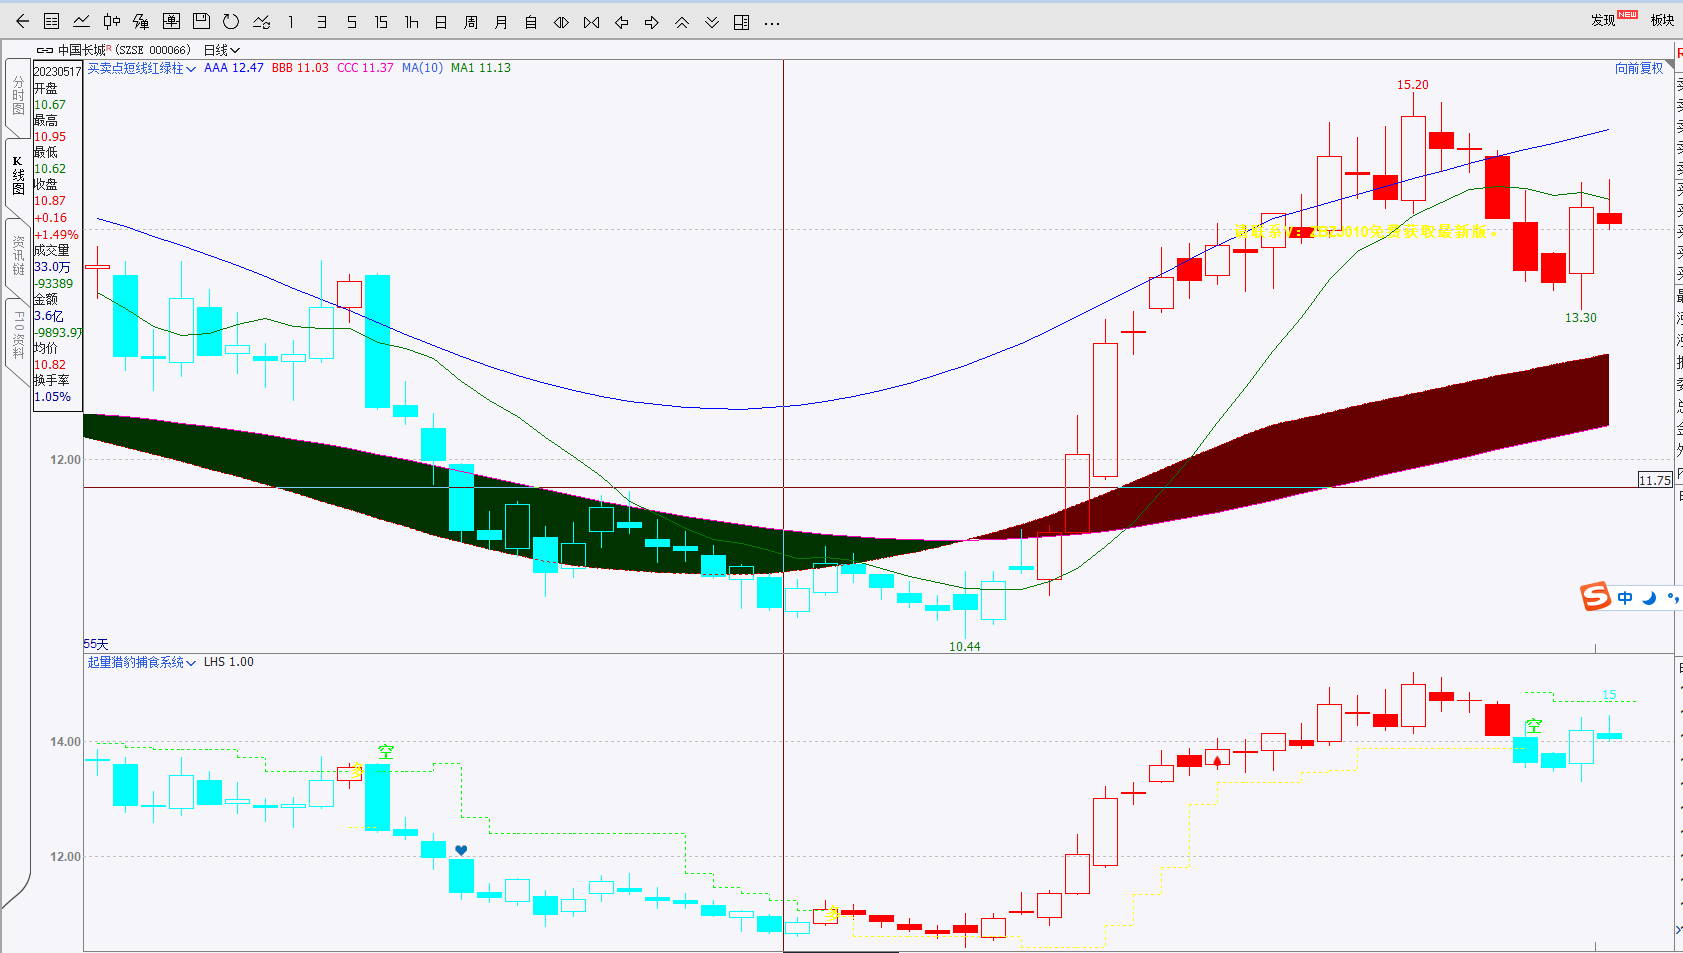
Task: Click the link icon beside 中国长城
Action: point(44,50)
